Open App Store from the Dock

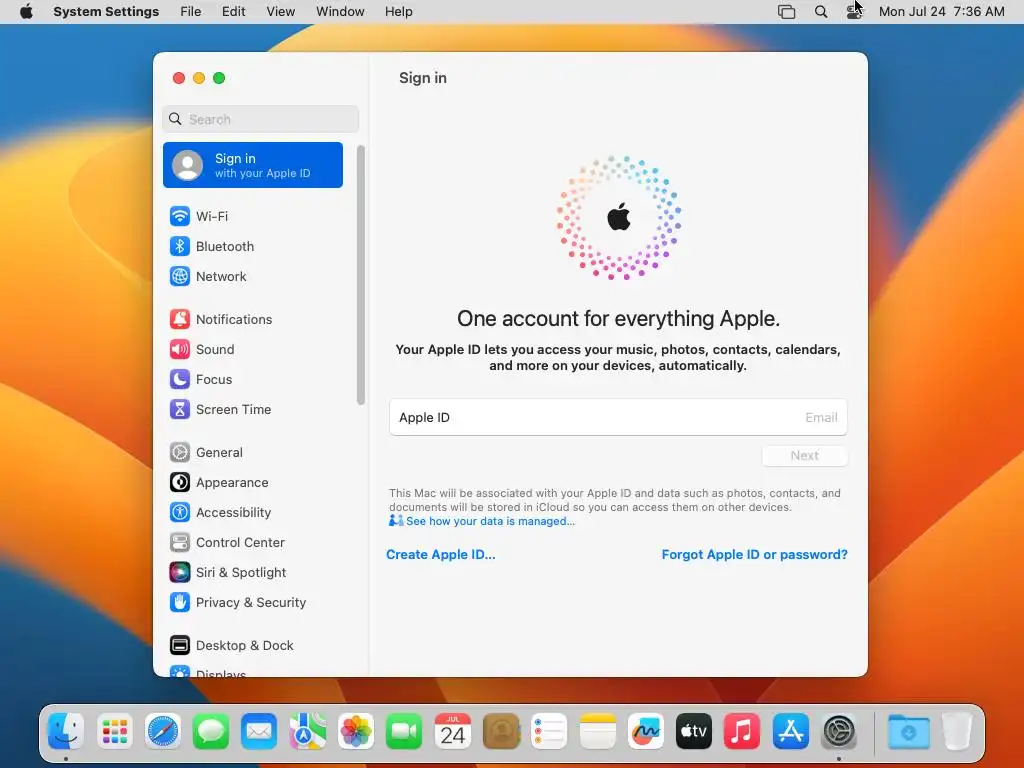click(790, 731)
